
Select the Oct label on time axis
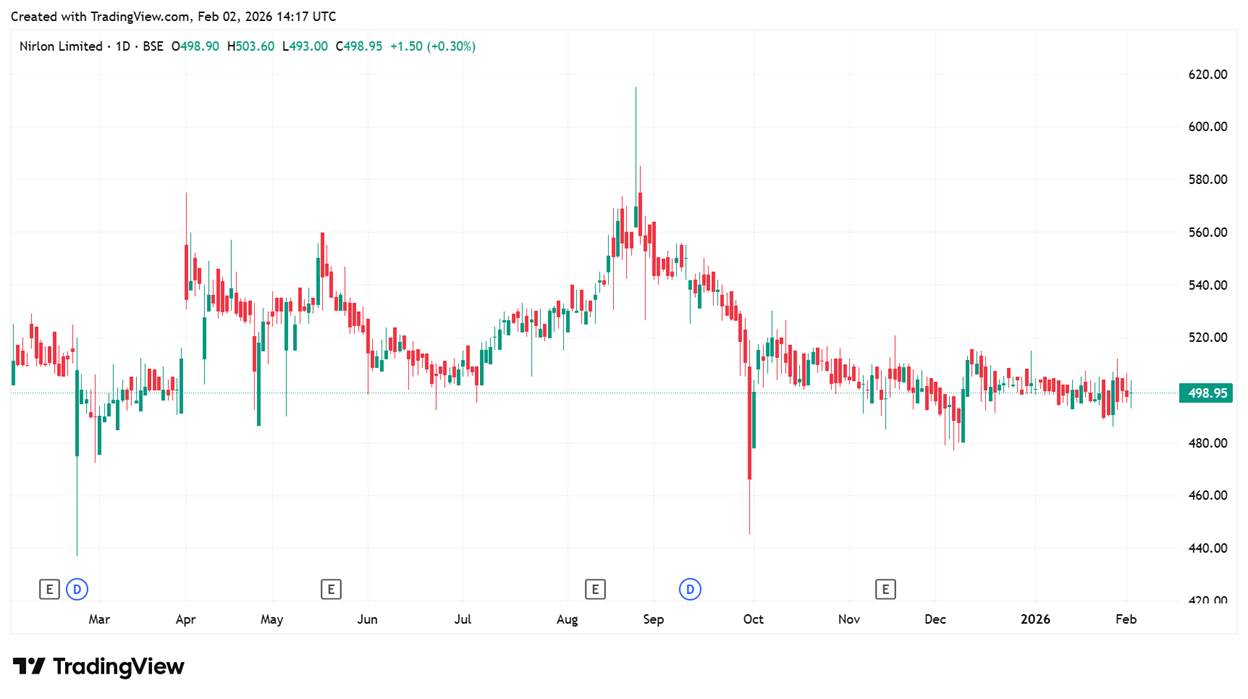(753, 619)
